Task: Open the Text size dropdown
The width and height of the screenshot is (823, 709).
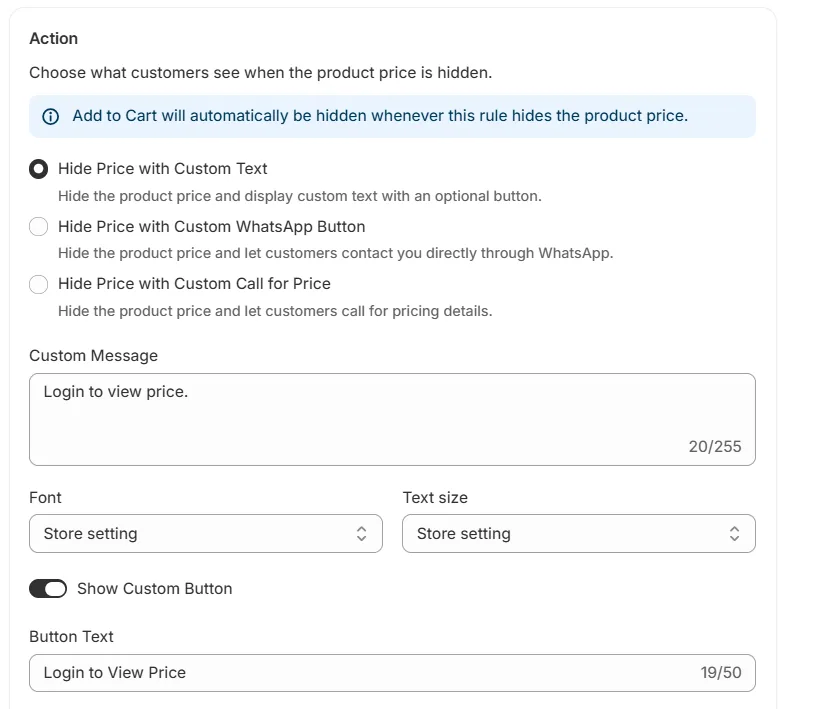Action: coord(579,534)
